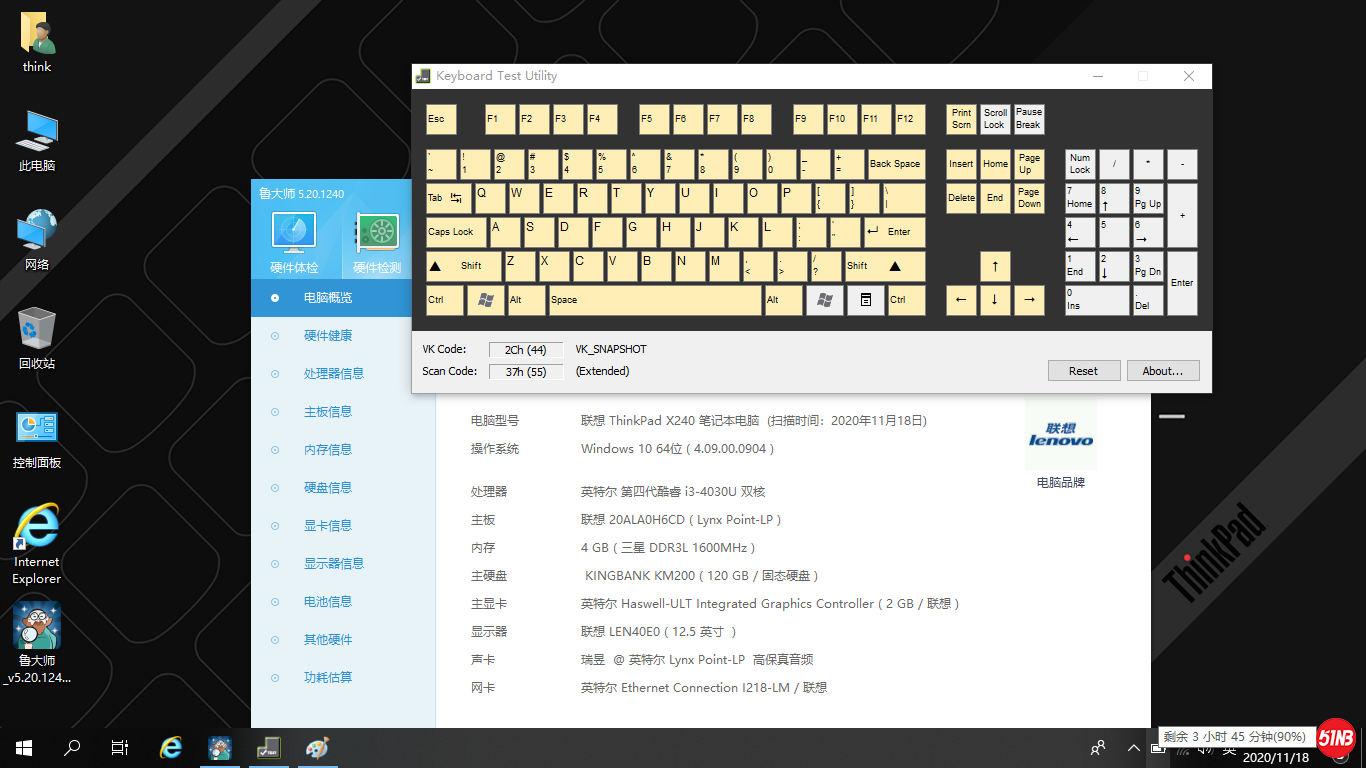Click the left Windows logo key
The height and width of the screenshot is (768, 1366).
point(486,300)
